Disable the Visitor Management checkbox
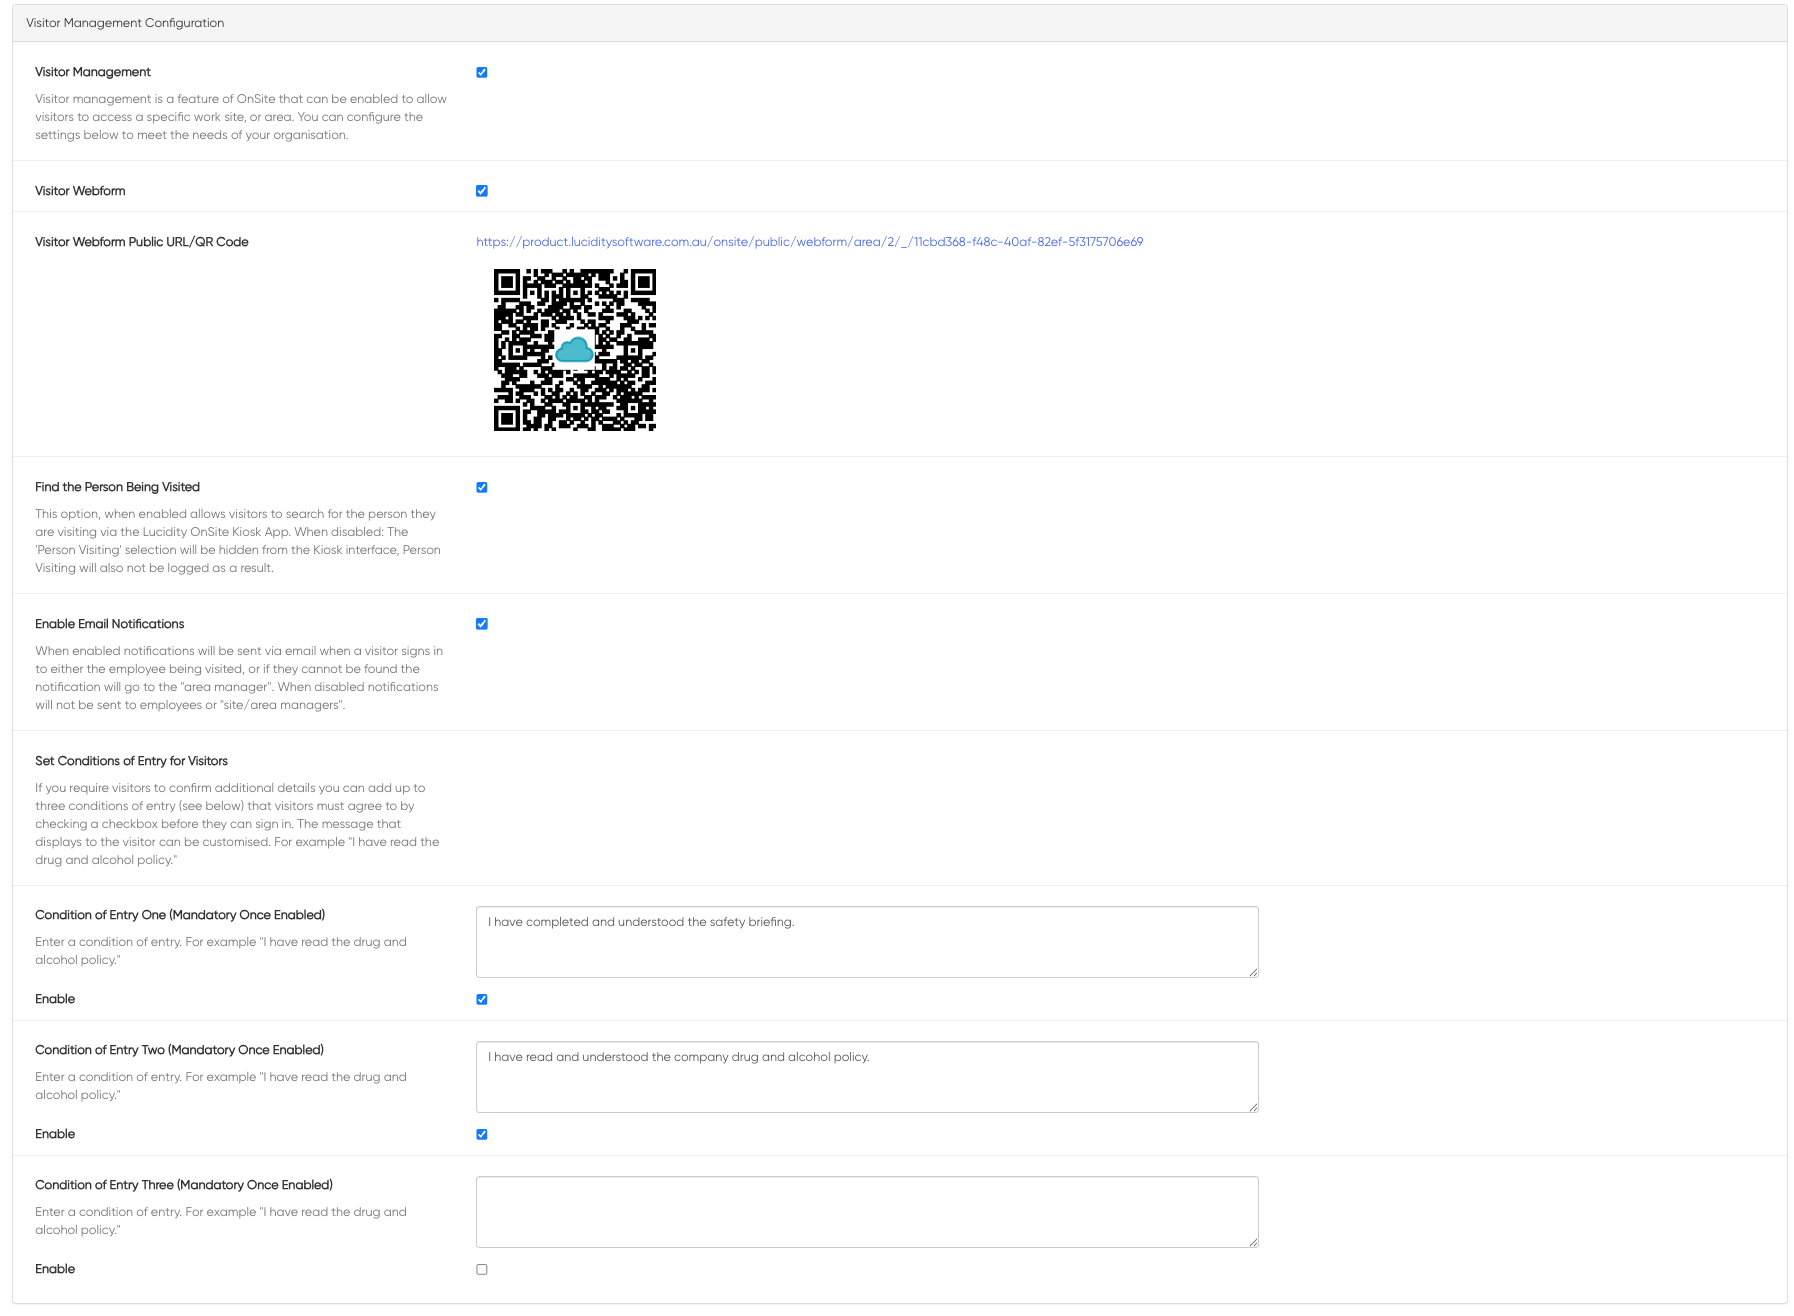This screenshot has width=1794, height=1316. click(x=482, y=71)
